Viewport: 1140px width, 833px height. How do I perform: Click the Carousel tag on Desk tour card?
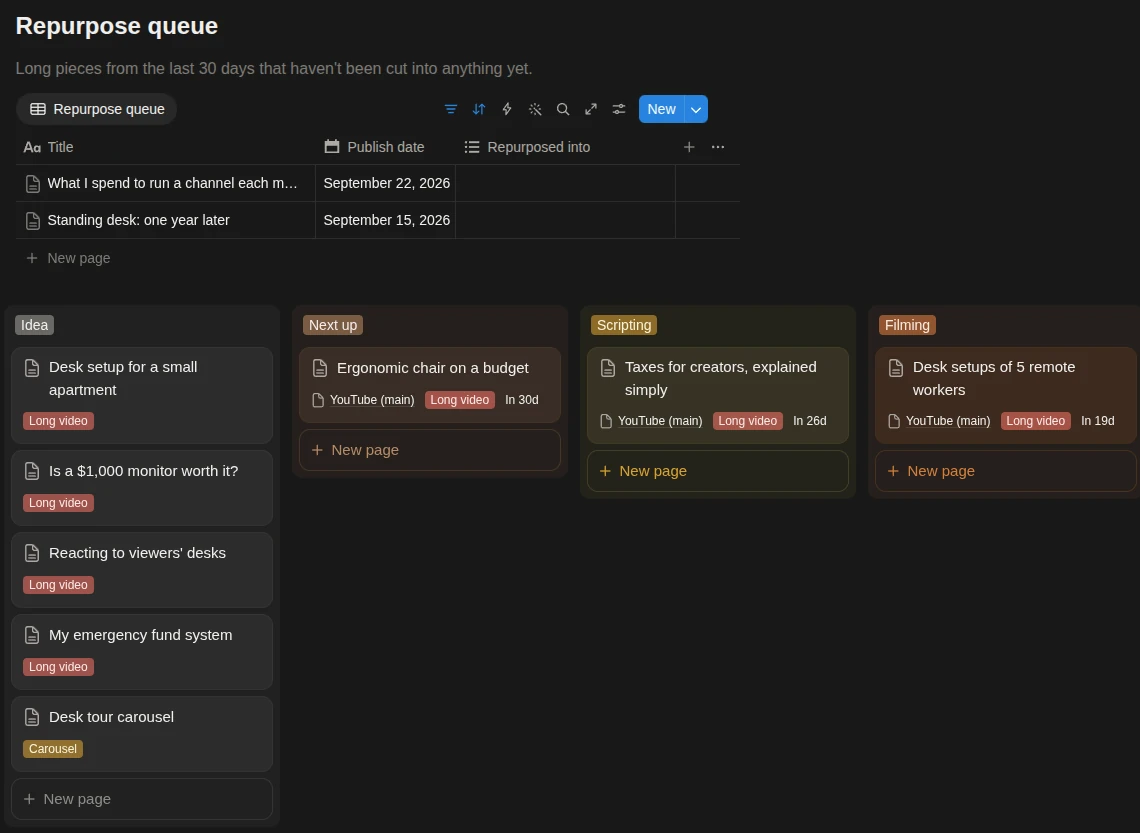(52, 749)
